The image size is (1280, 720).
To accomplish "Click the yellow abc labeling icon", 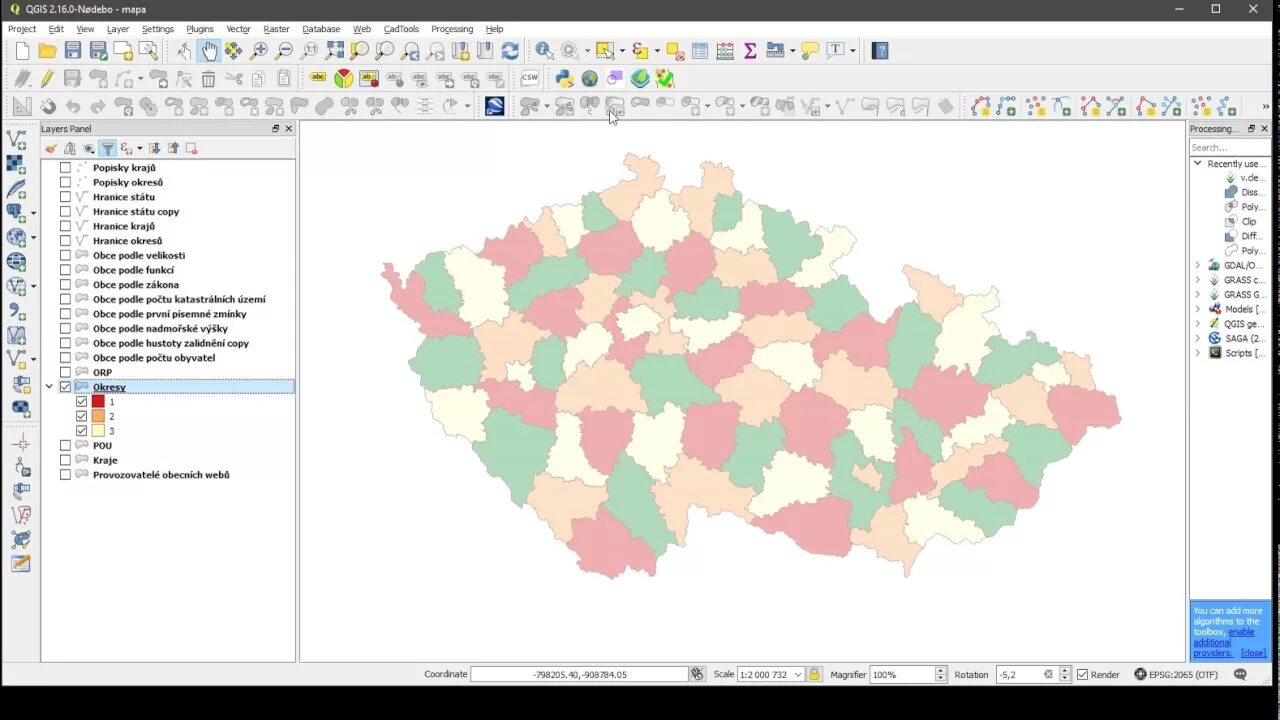I will tap(318, 78).
